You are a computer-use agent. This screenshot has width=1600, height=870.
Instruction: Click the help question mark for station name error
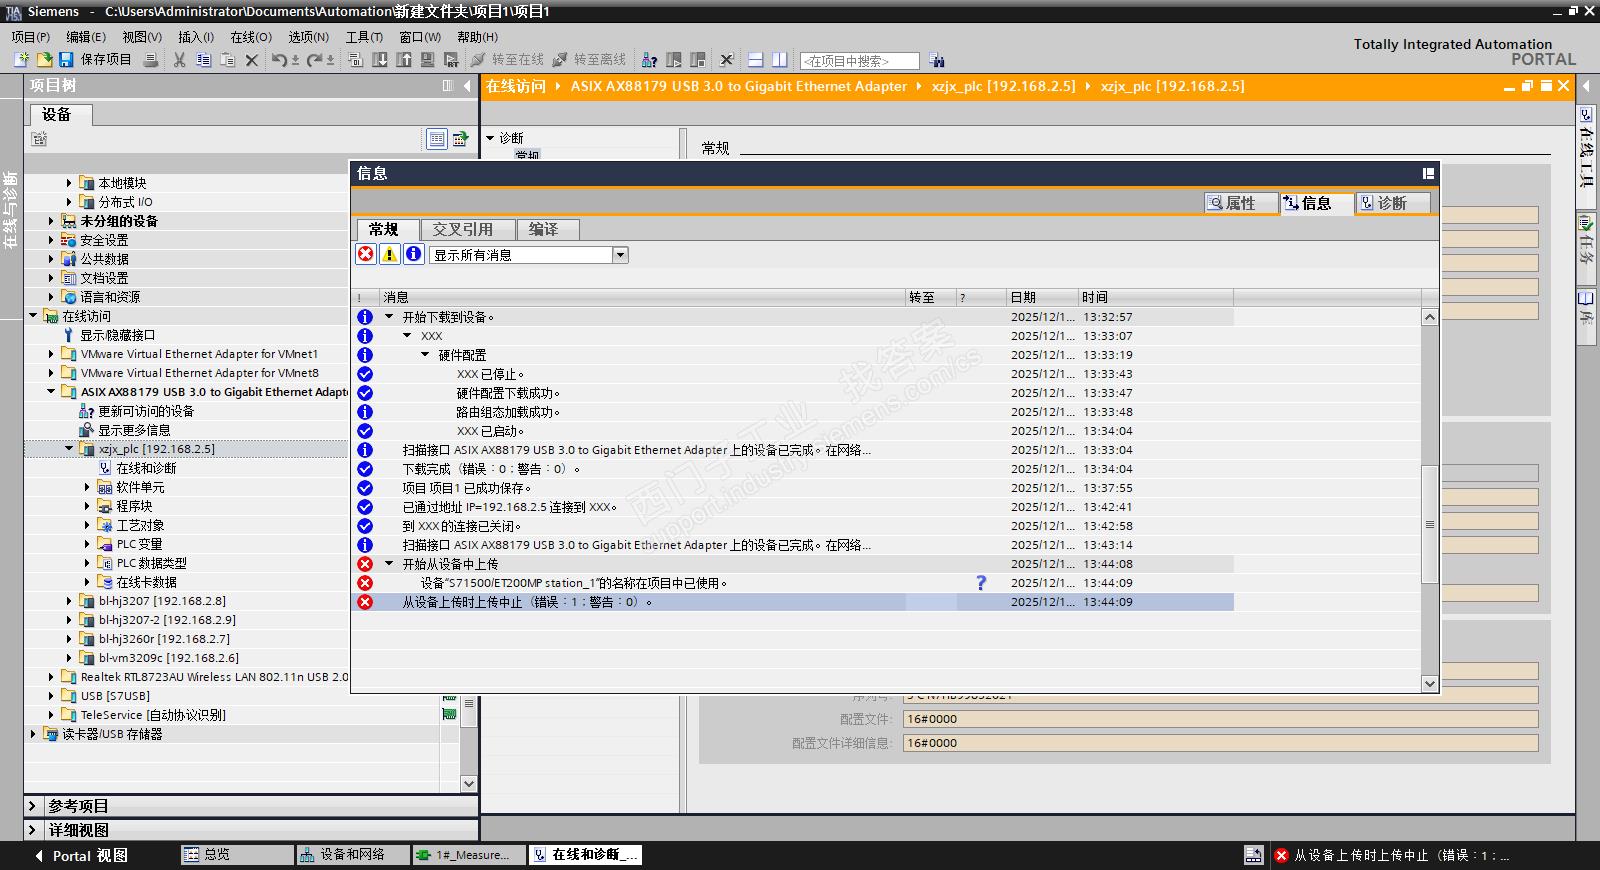point(981,583)
